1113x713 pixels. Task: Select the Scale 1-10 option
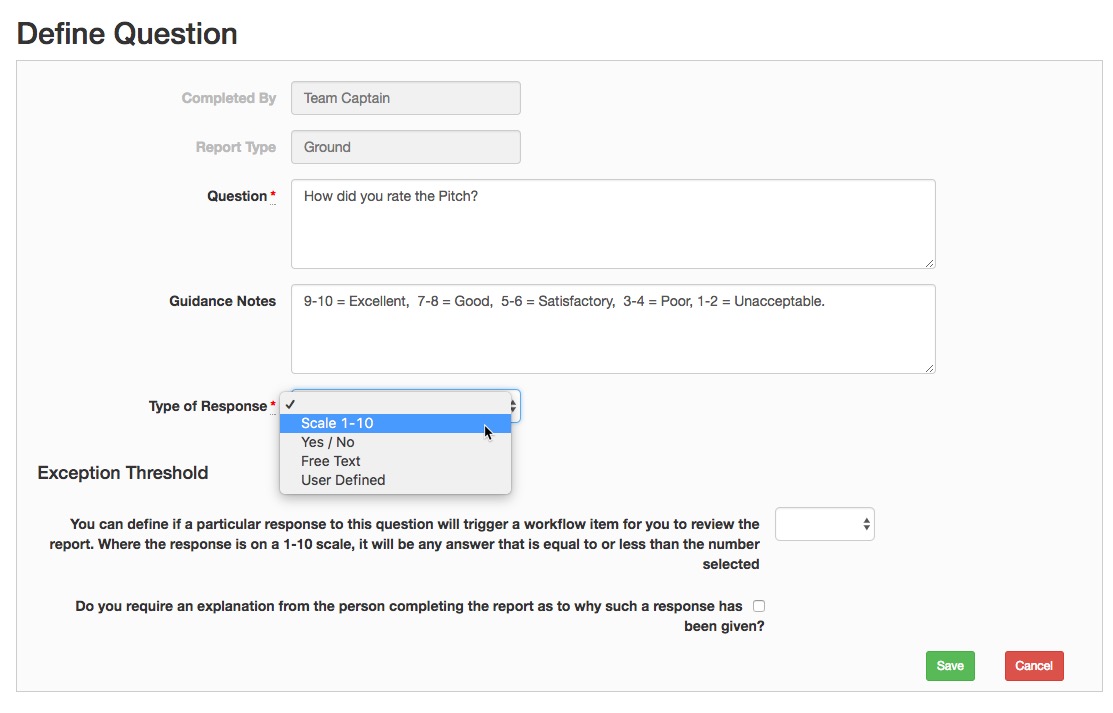[x=395, y=423]
